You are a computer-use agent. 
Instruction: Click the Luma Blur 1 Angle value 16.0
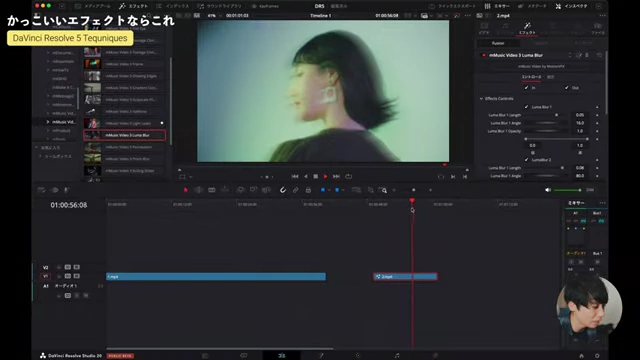[x=580, y=123]
